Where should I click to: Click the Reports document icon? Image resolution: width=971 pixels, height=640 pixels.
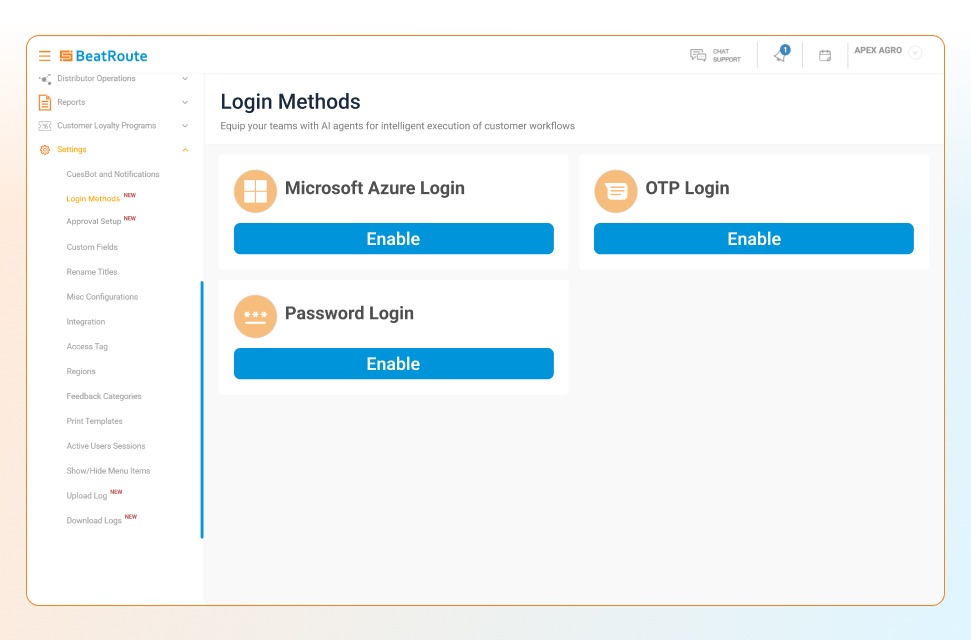pyautogui.click(x=45, y=102)
